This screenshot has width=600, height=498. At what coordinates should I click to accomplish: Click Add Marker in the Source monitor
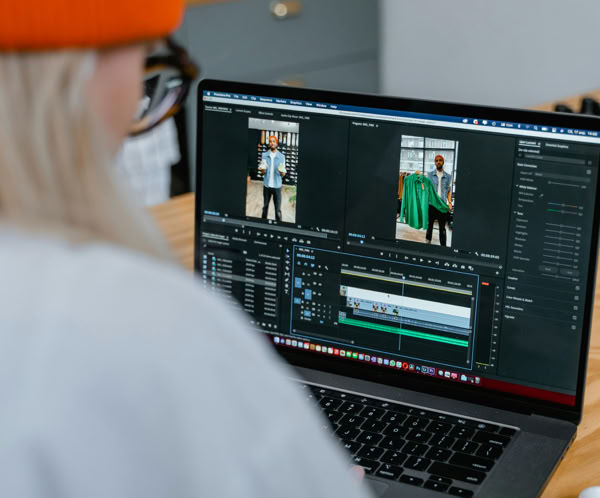236,230
